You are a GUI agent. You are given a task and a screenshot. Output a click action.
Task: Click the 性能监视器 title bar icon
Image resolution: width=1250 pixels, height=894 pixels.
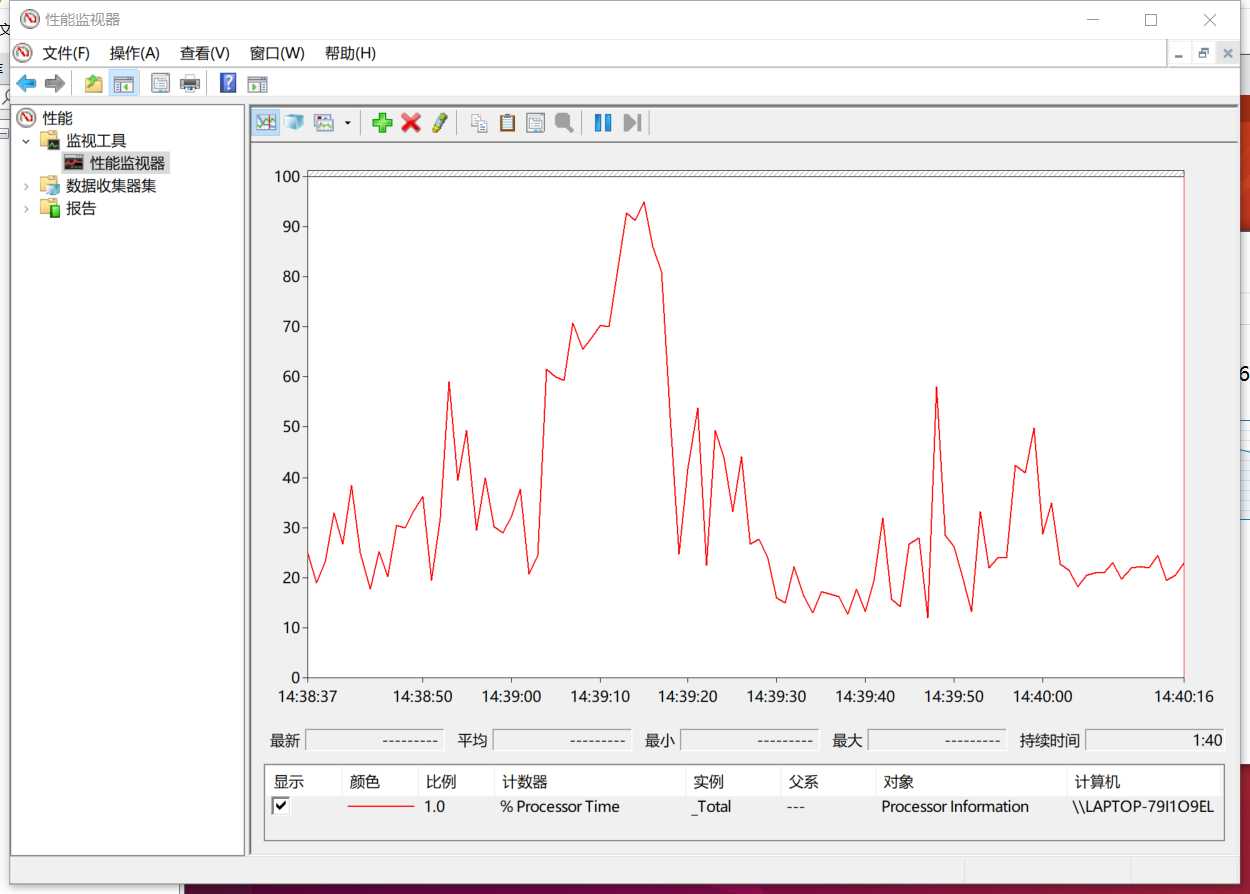point(30,19)
